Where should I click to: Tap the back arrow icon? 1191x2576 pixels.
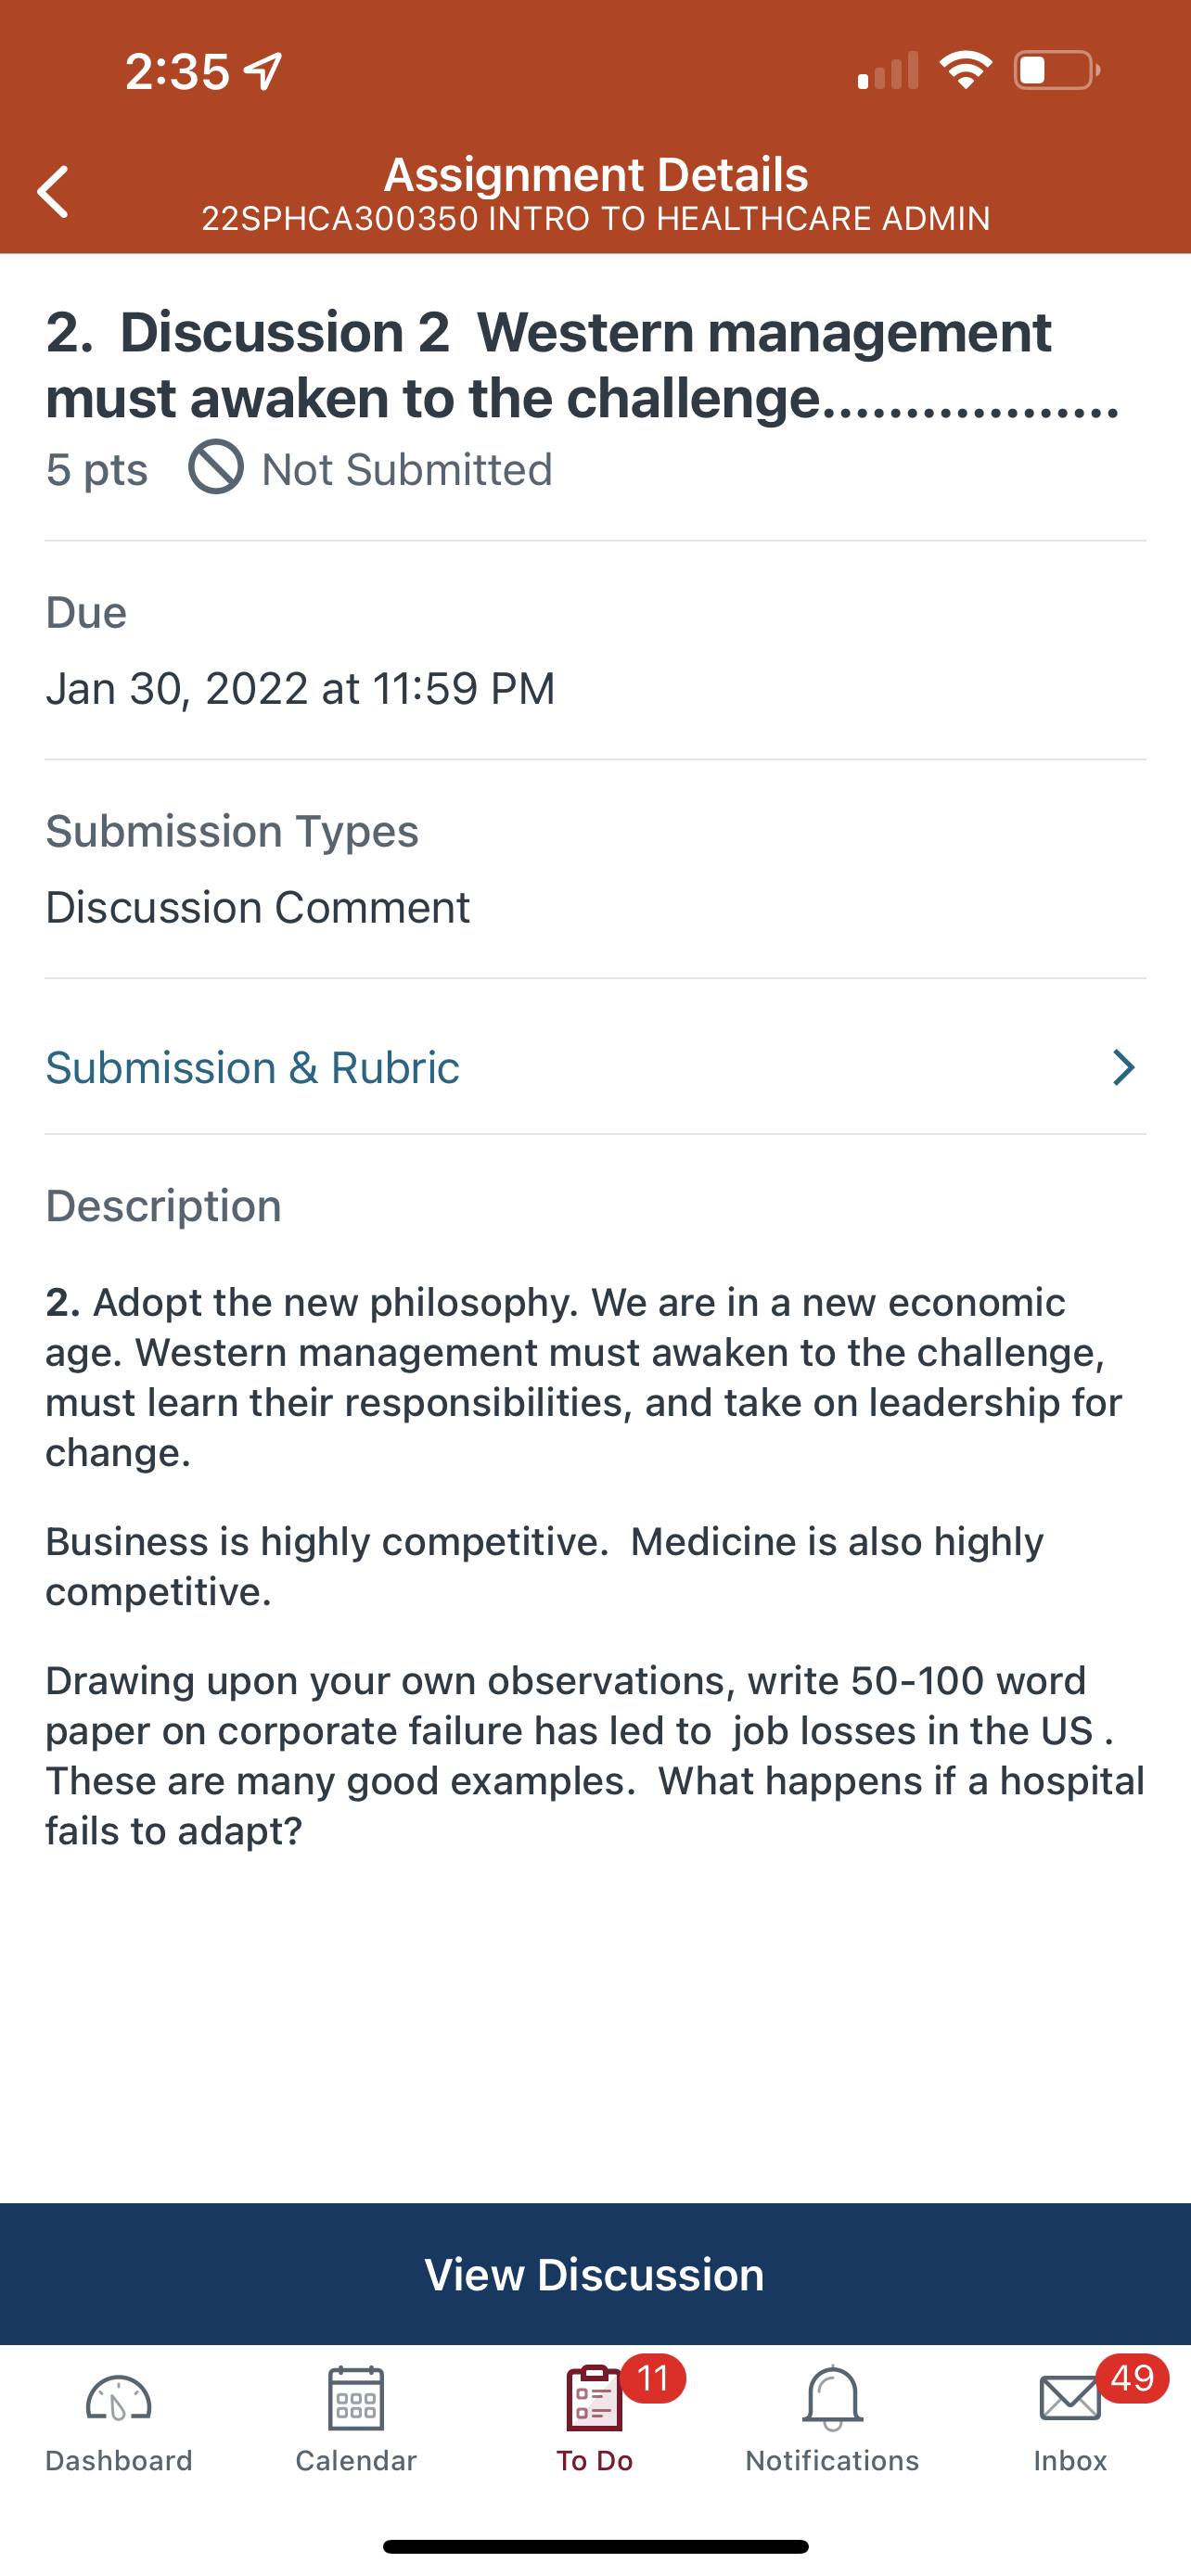pos(53,192)
